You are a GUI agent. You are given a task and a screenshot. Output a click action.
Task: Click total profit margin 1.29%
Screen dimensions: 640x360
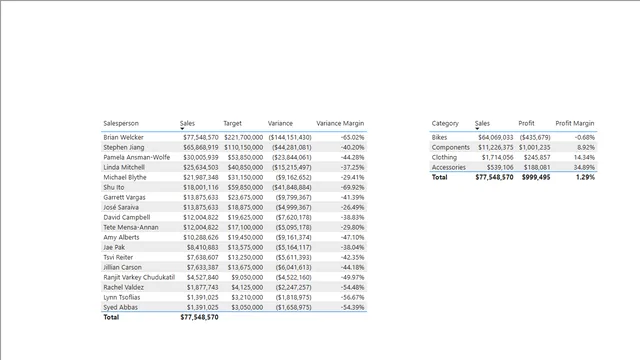[x=585, y=177]
